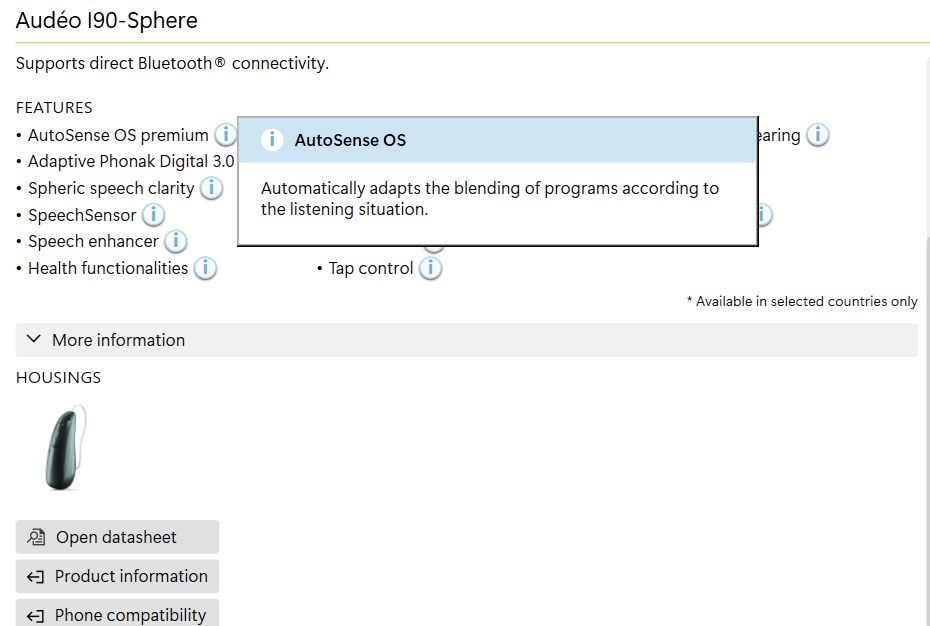Click the Tap control feature label

click(371, 268)
